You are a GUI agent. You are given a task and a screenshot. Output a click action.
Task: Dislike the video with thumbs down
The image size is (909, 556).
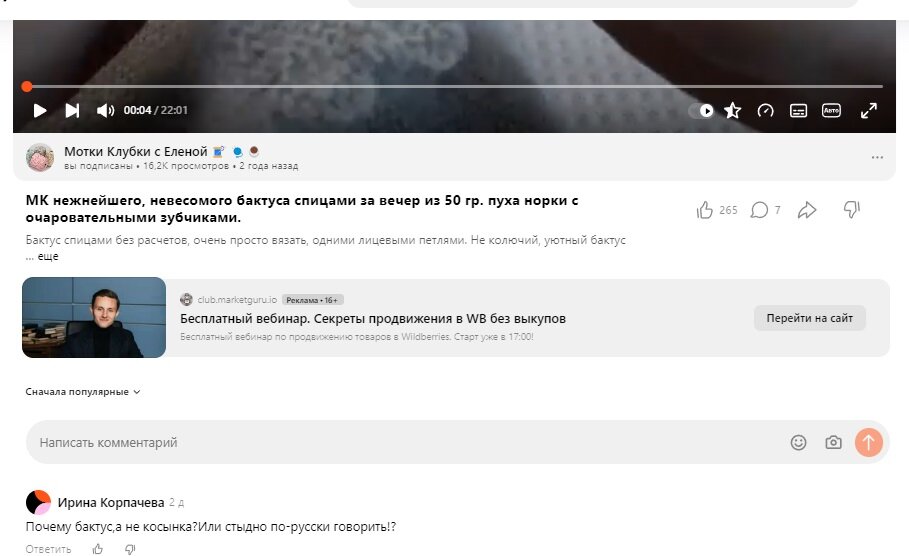coord(852,209)
